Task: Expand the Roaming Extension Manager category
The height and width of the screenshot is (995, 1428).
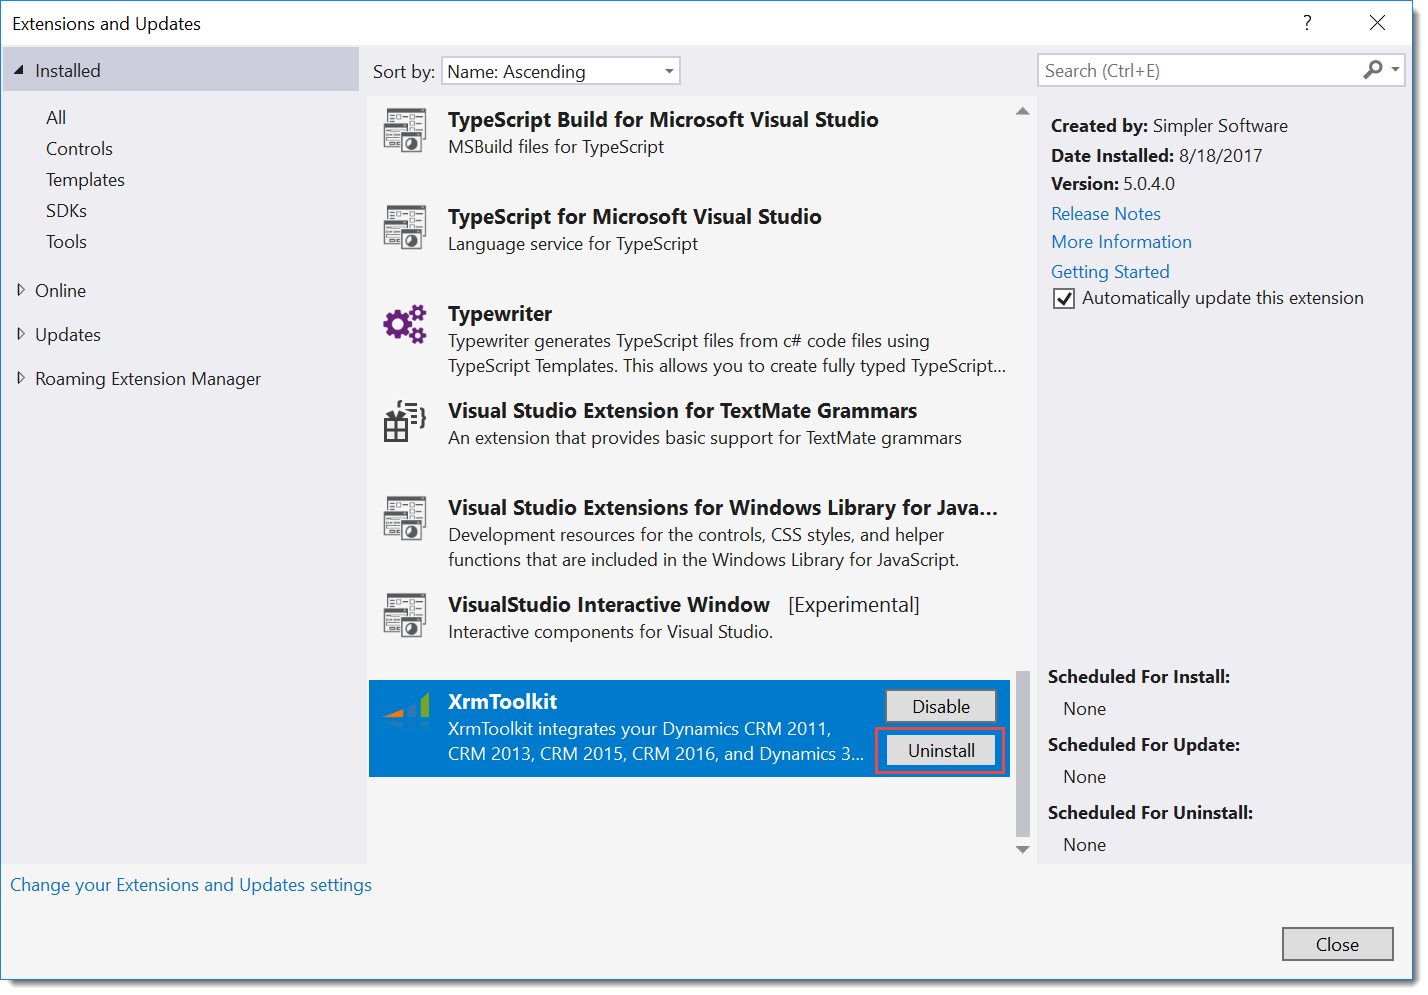Action: [x=21, y=378]
